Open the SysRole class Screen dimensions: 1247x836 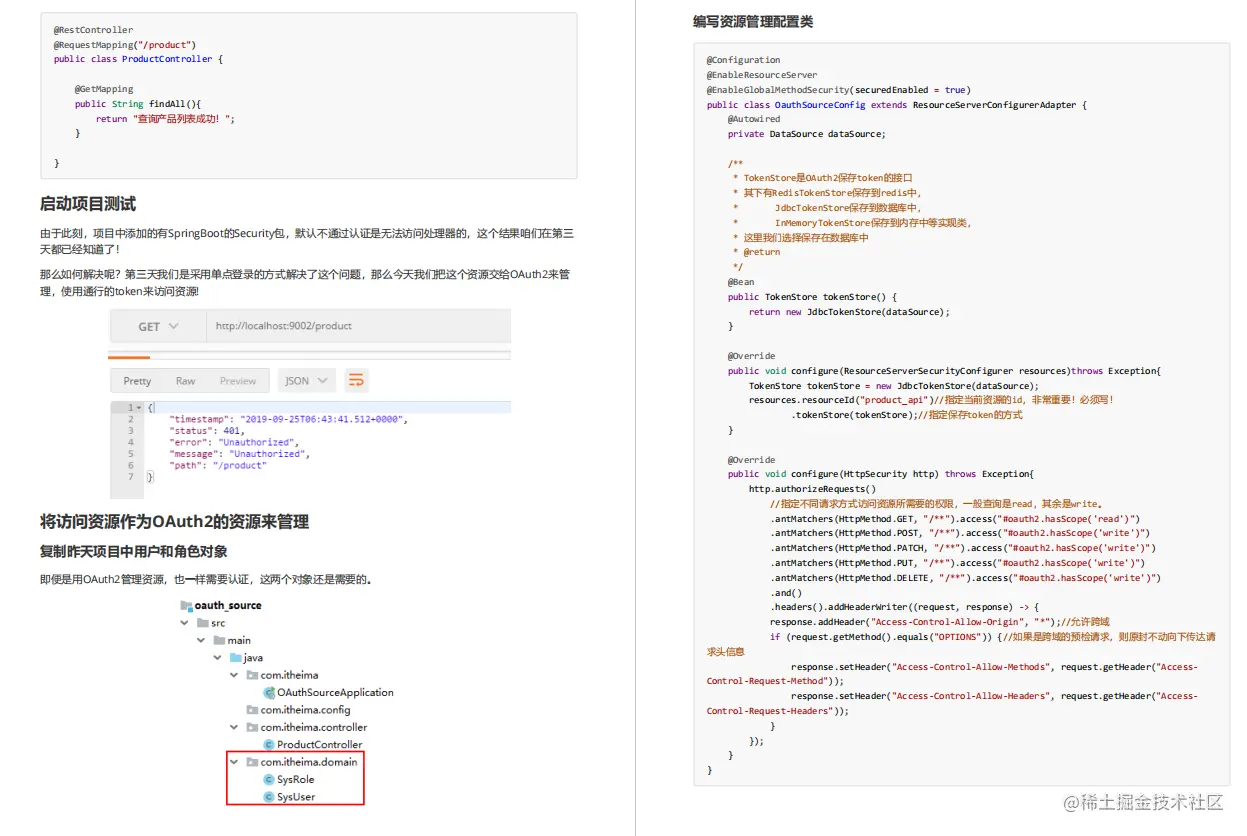[x=293, y=779]
